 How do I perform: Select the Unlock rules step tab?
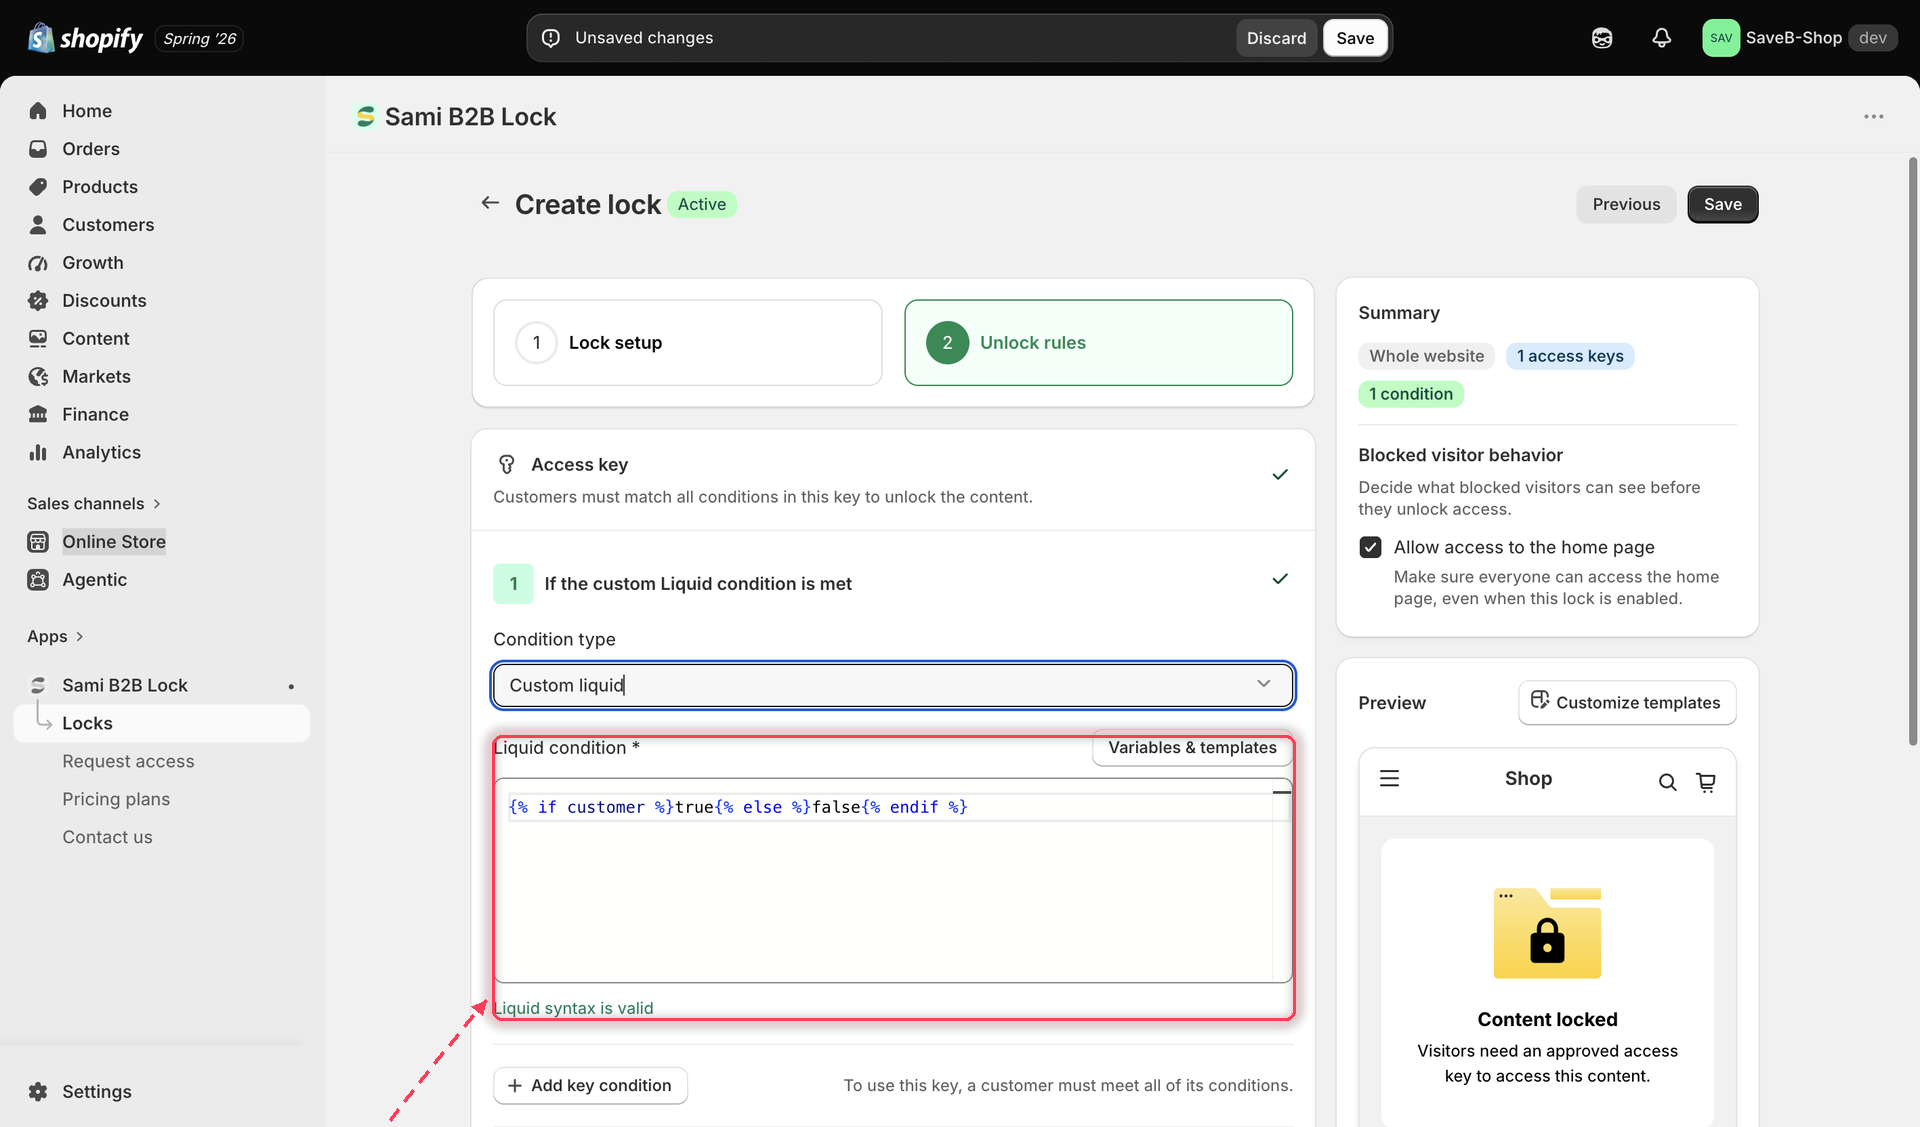click(1098, 343)
